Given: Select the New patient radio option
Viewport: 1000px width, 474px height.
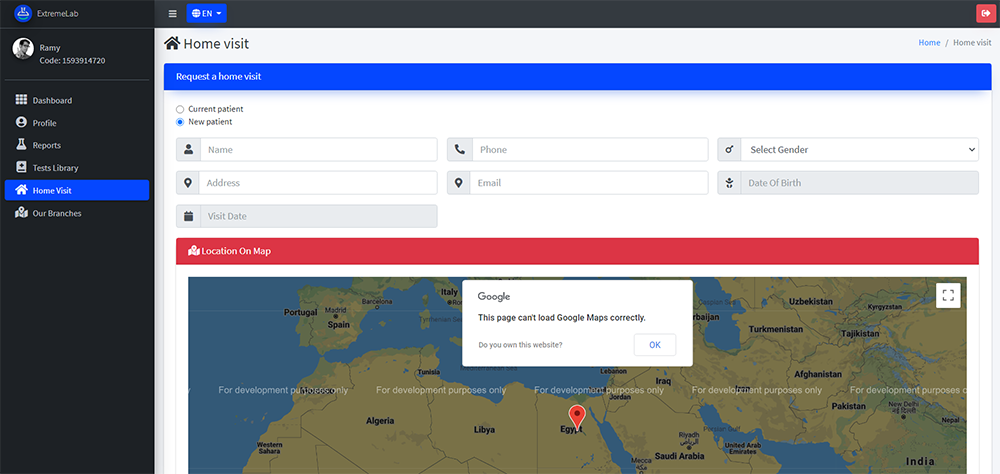Looking at the screenshot, I should 180,122.
